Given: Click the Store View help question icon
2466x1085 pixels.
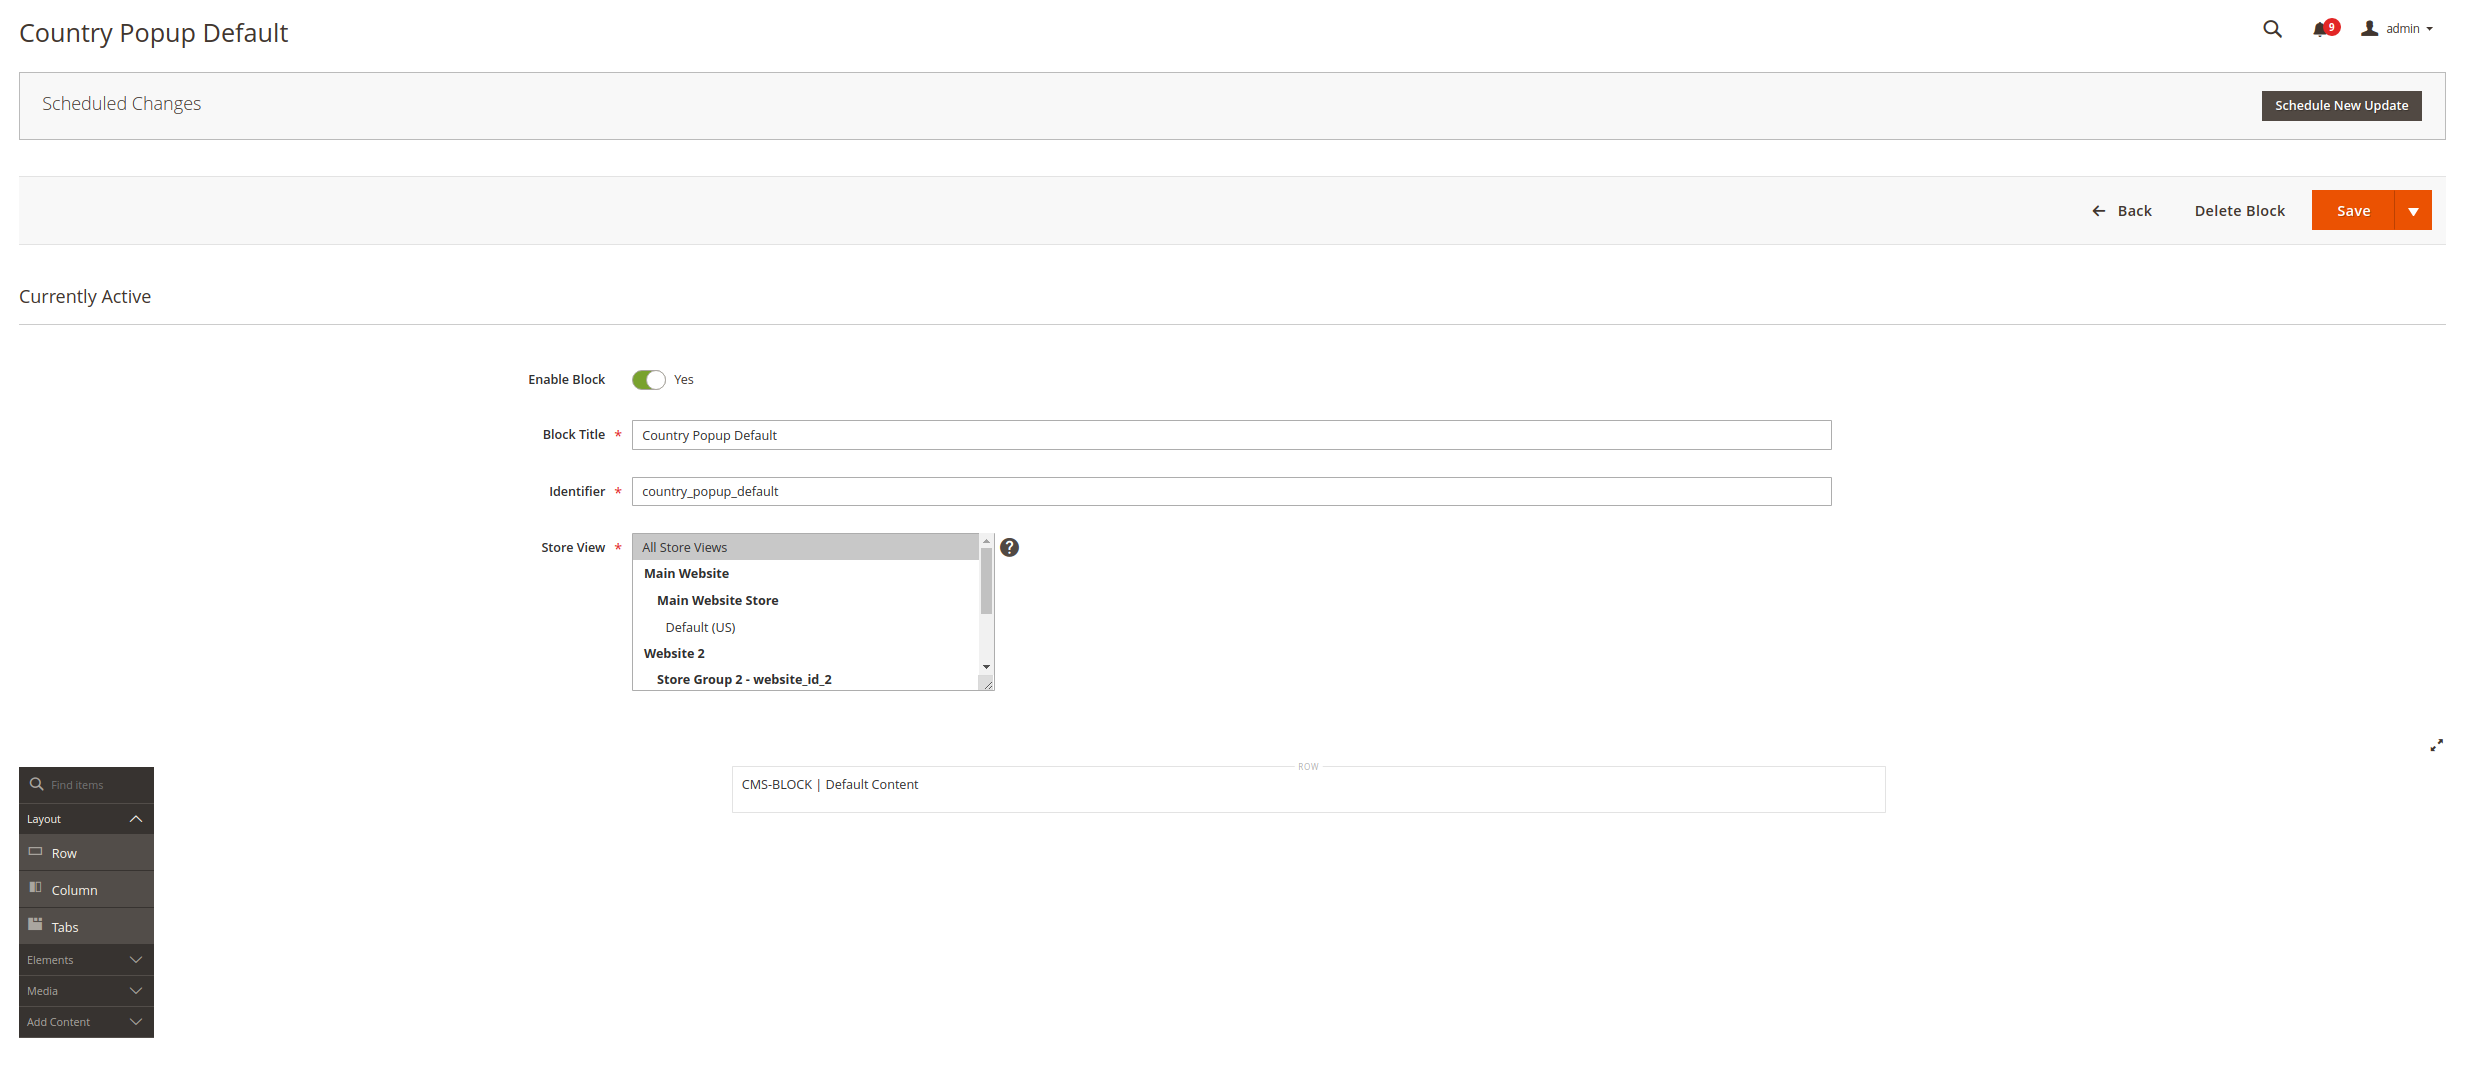Looking at the screenshot, I should coord(1009,547).
